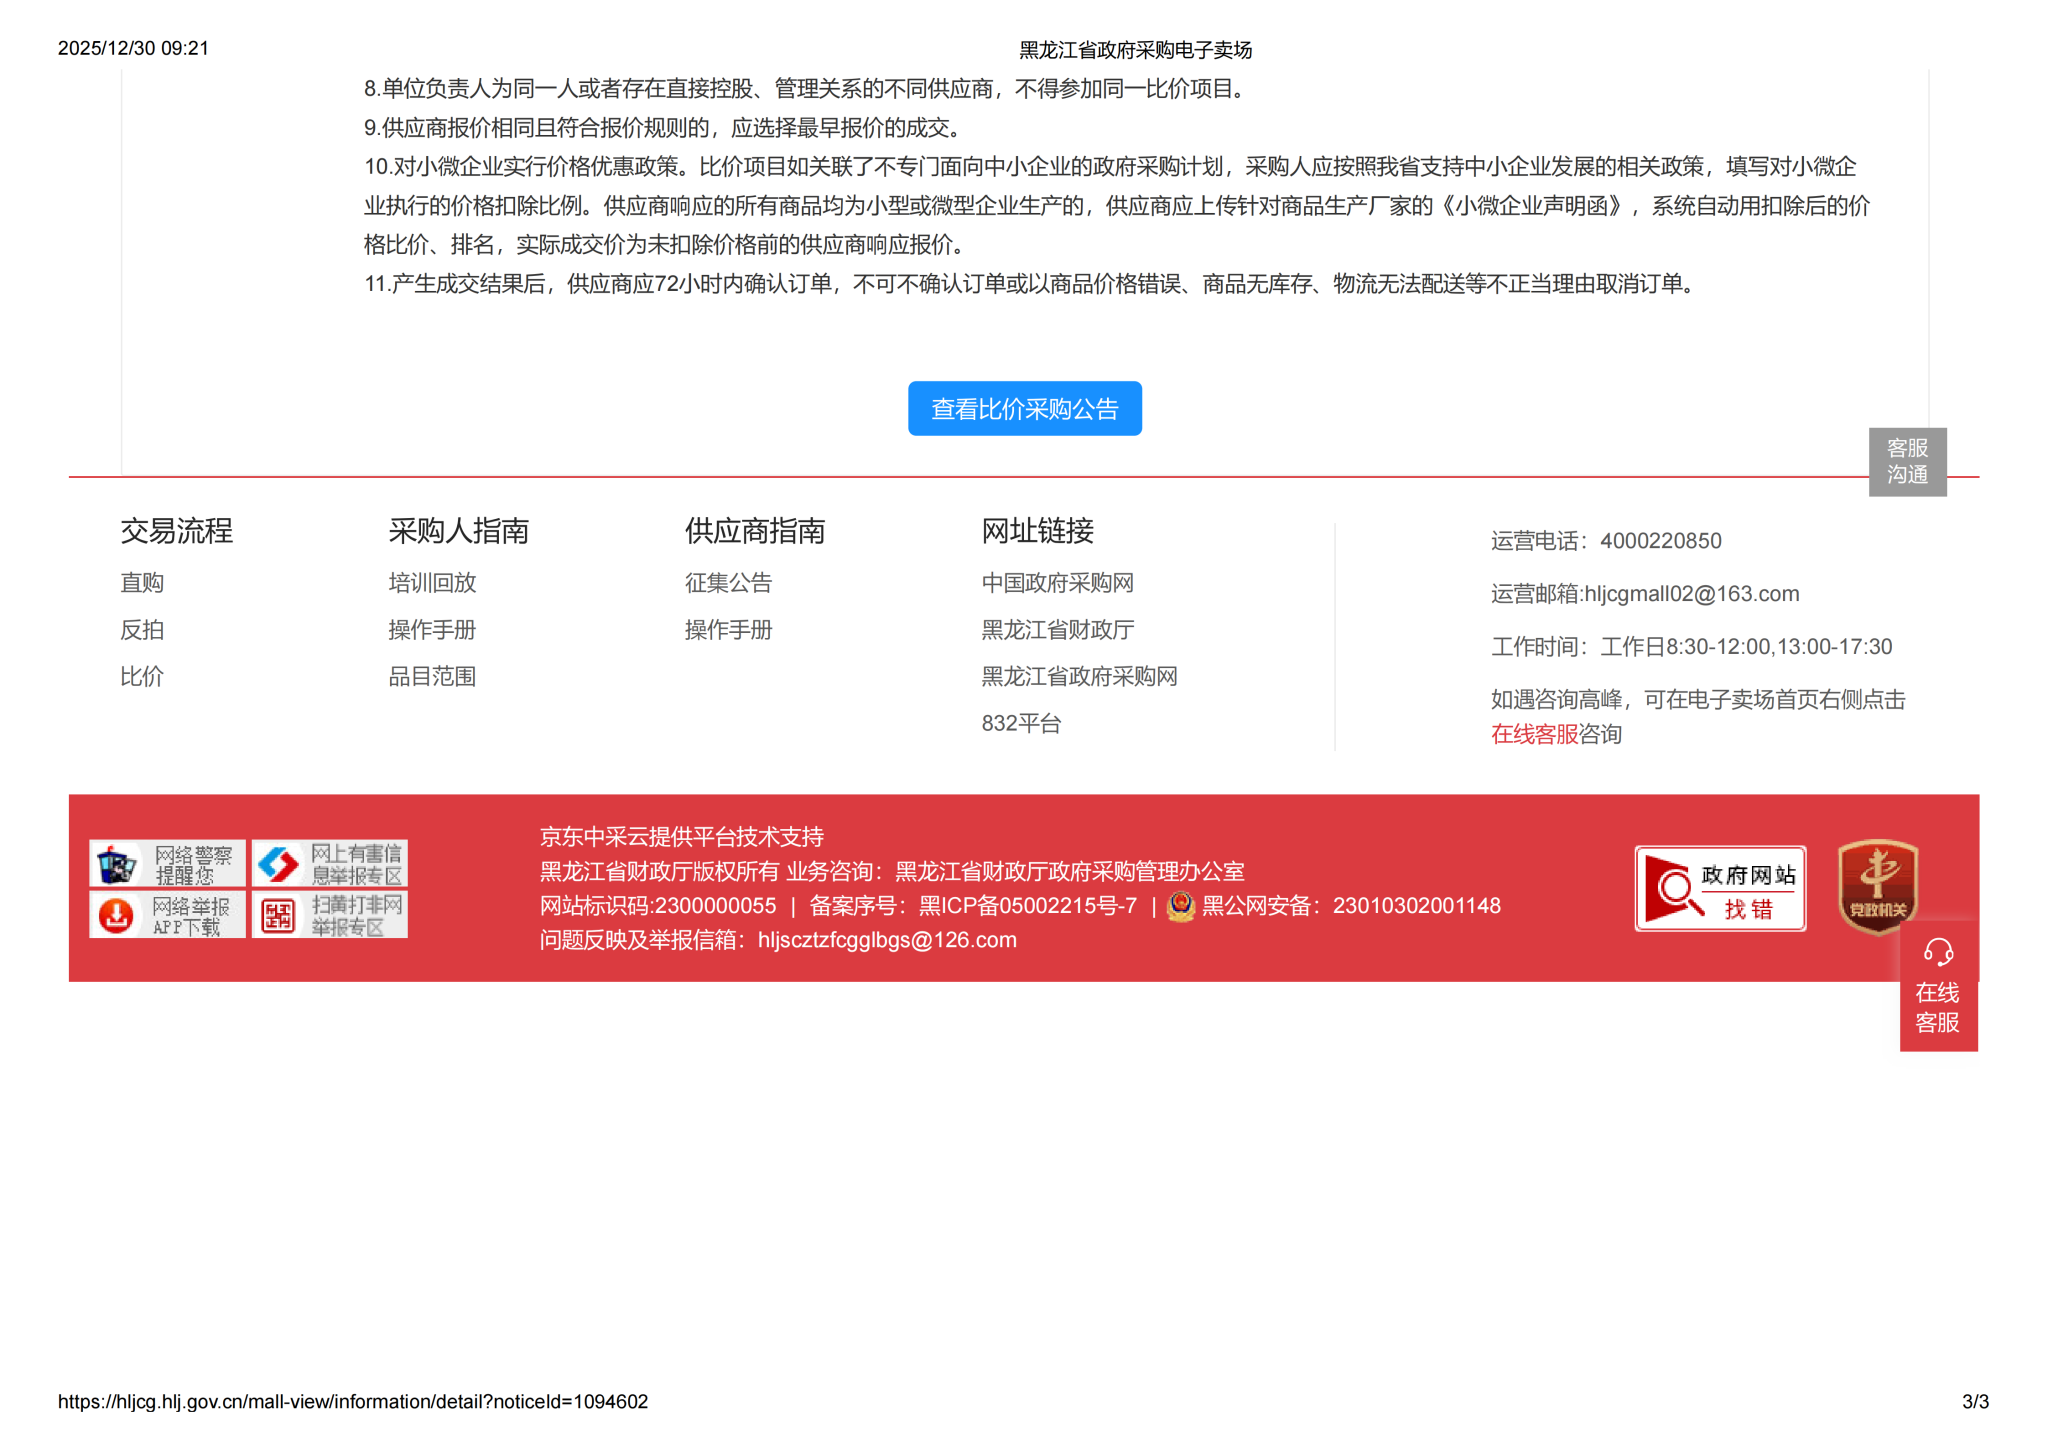Click the 查看比价采购公告 button
2048x1447 pixels.
[1024, 409]
